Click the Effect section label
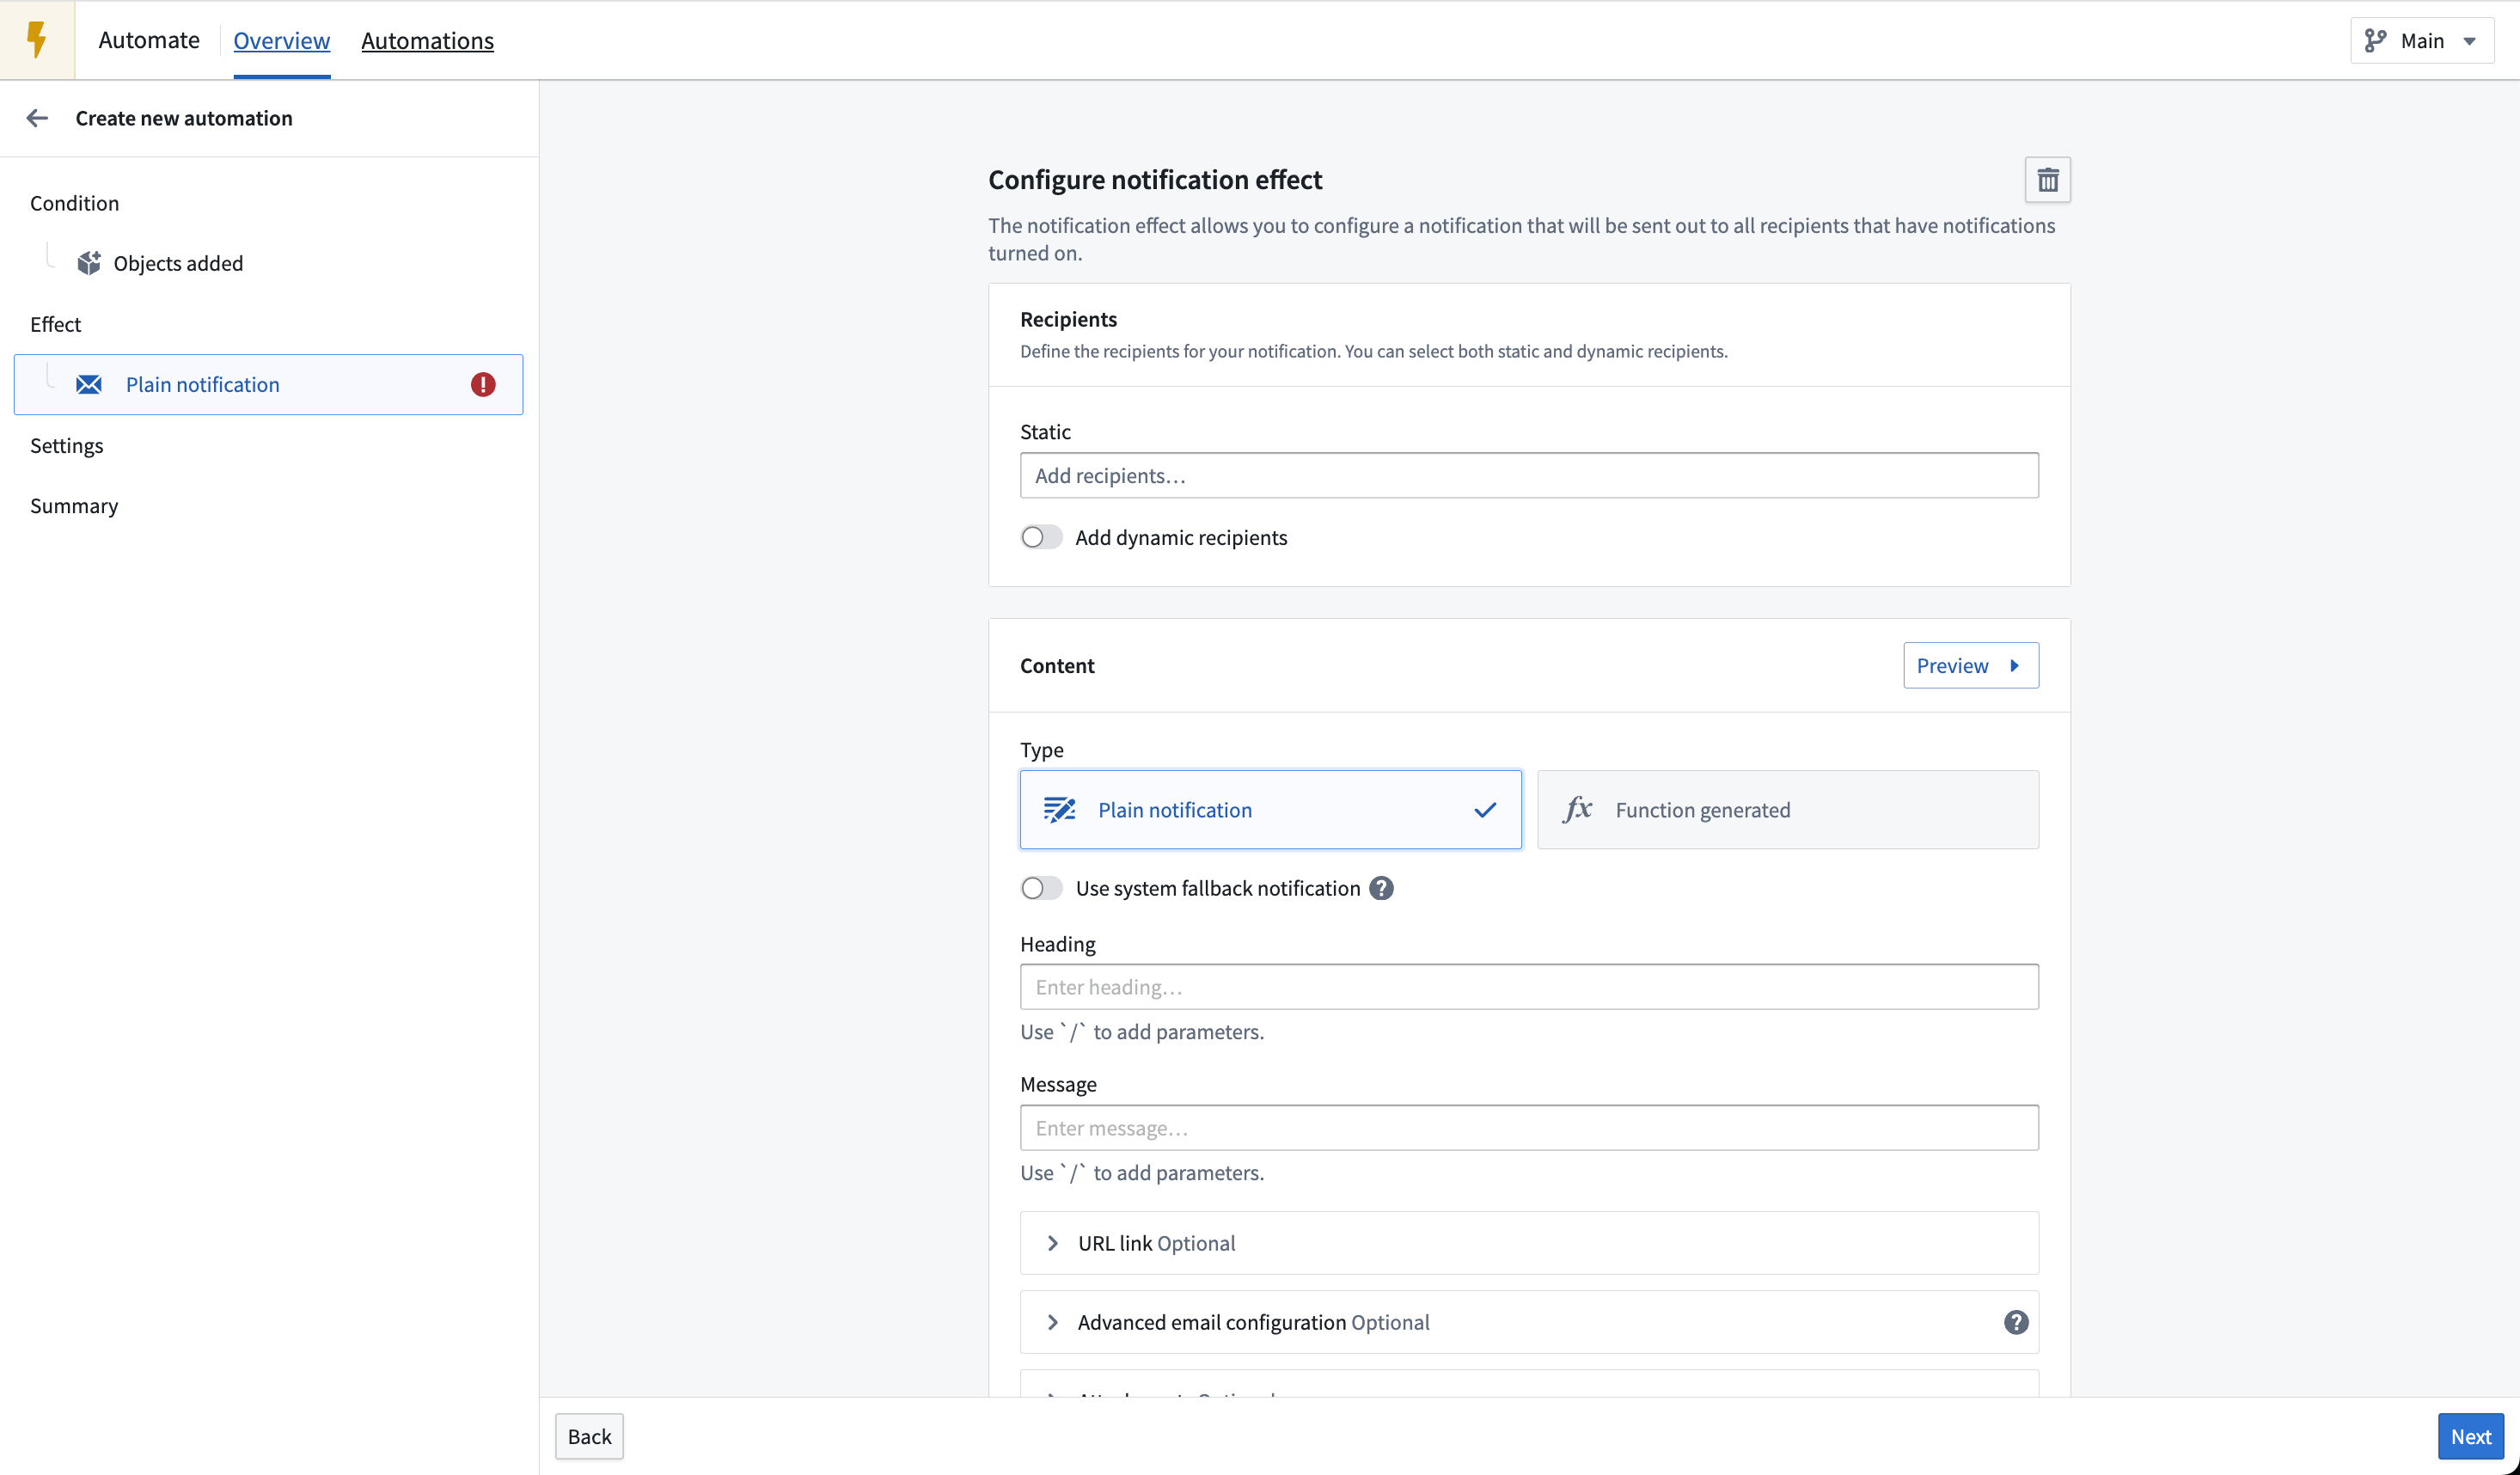The height and width of the screenshot is (1475, 2520). click(55, 324)
